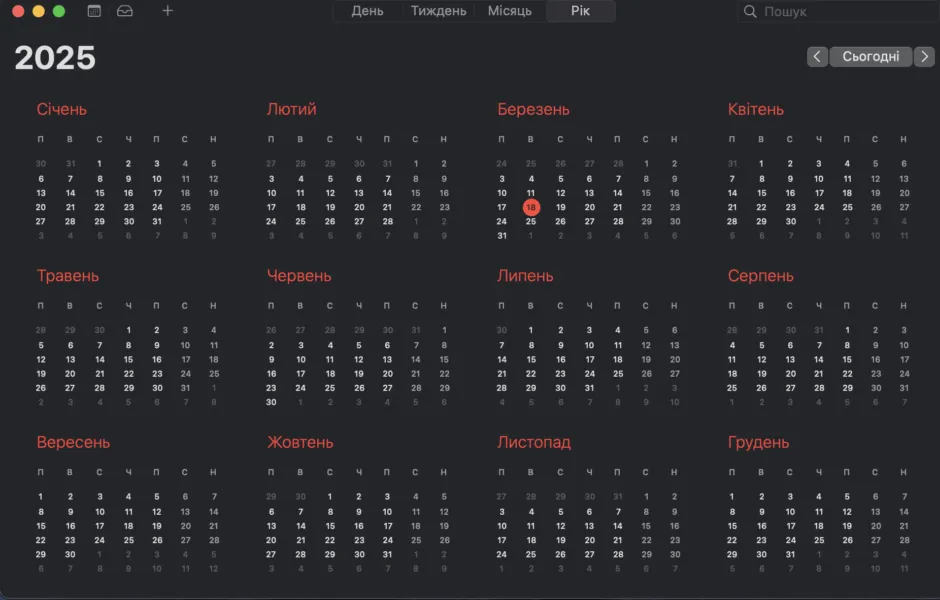Select day 21 in Травень
This screenshot has height=600, width=940.
coord(100,374)
